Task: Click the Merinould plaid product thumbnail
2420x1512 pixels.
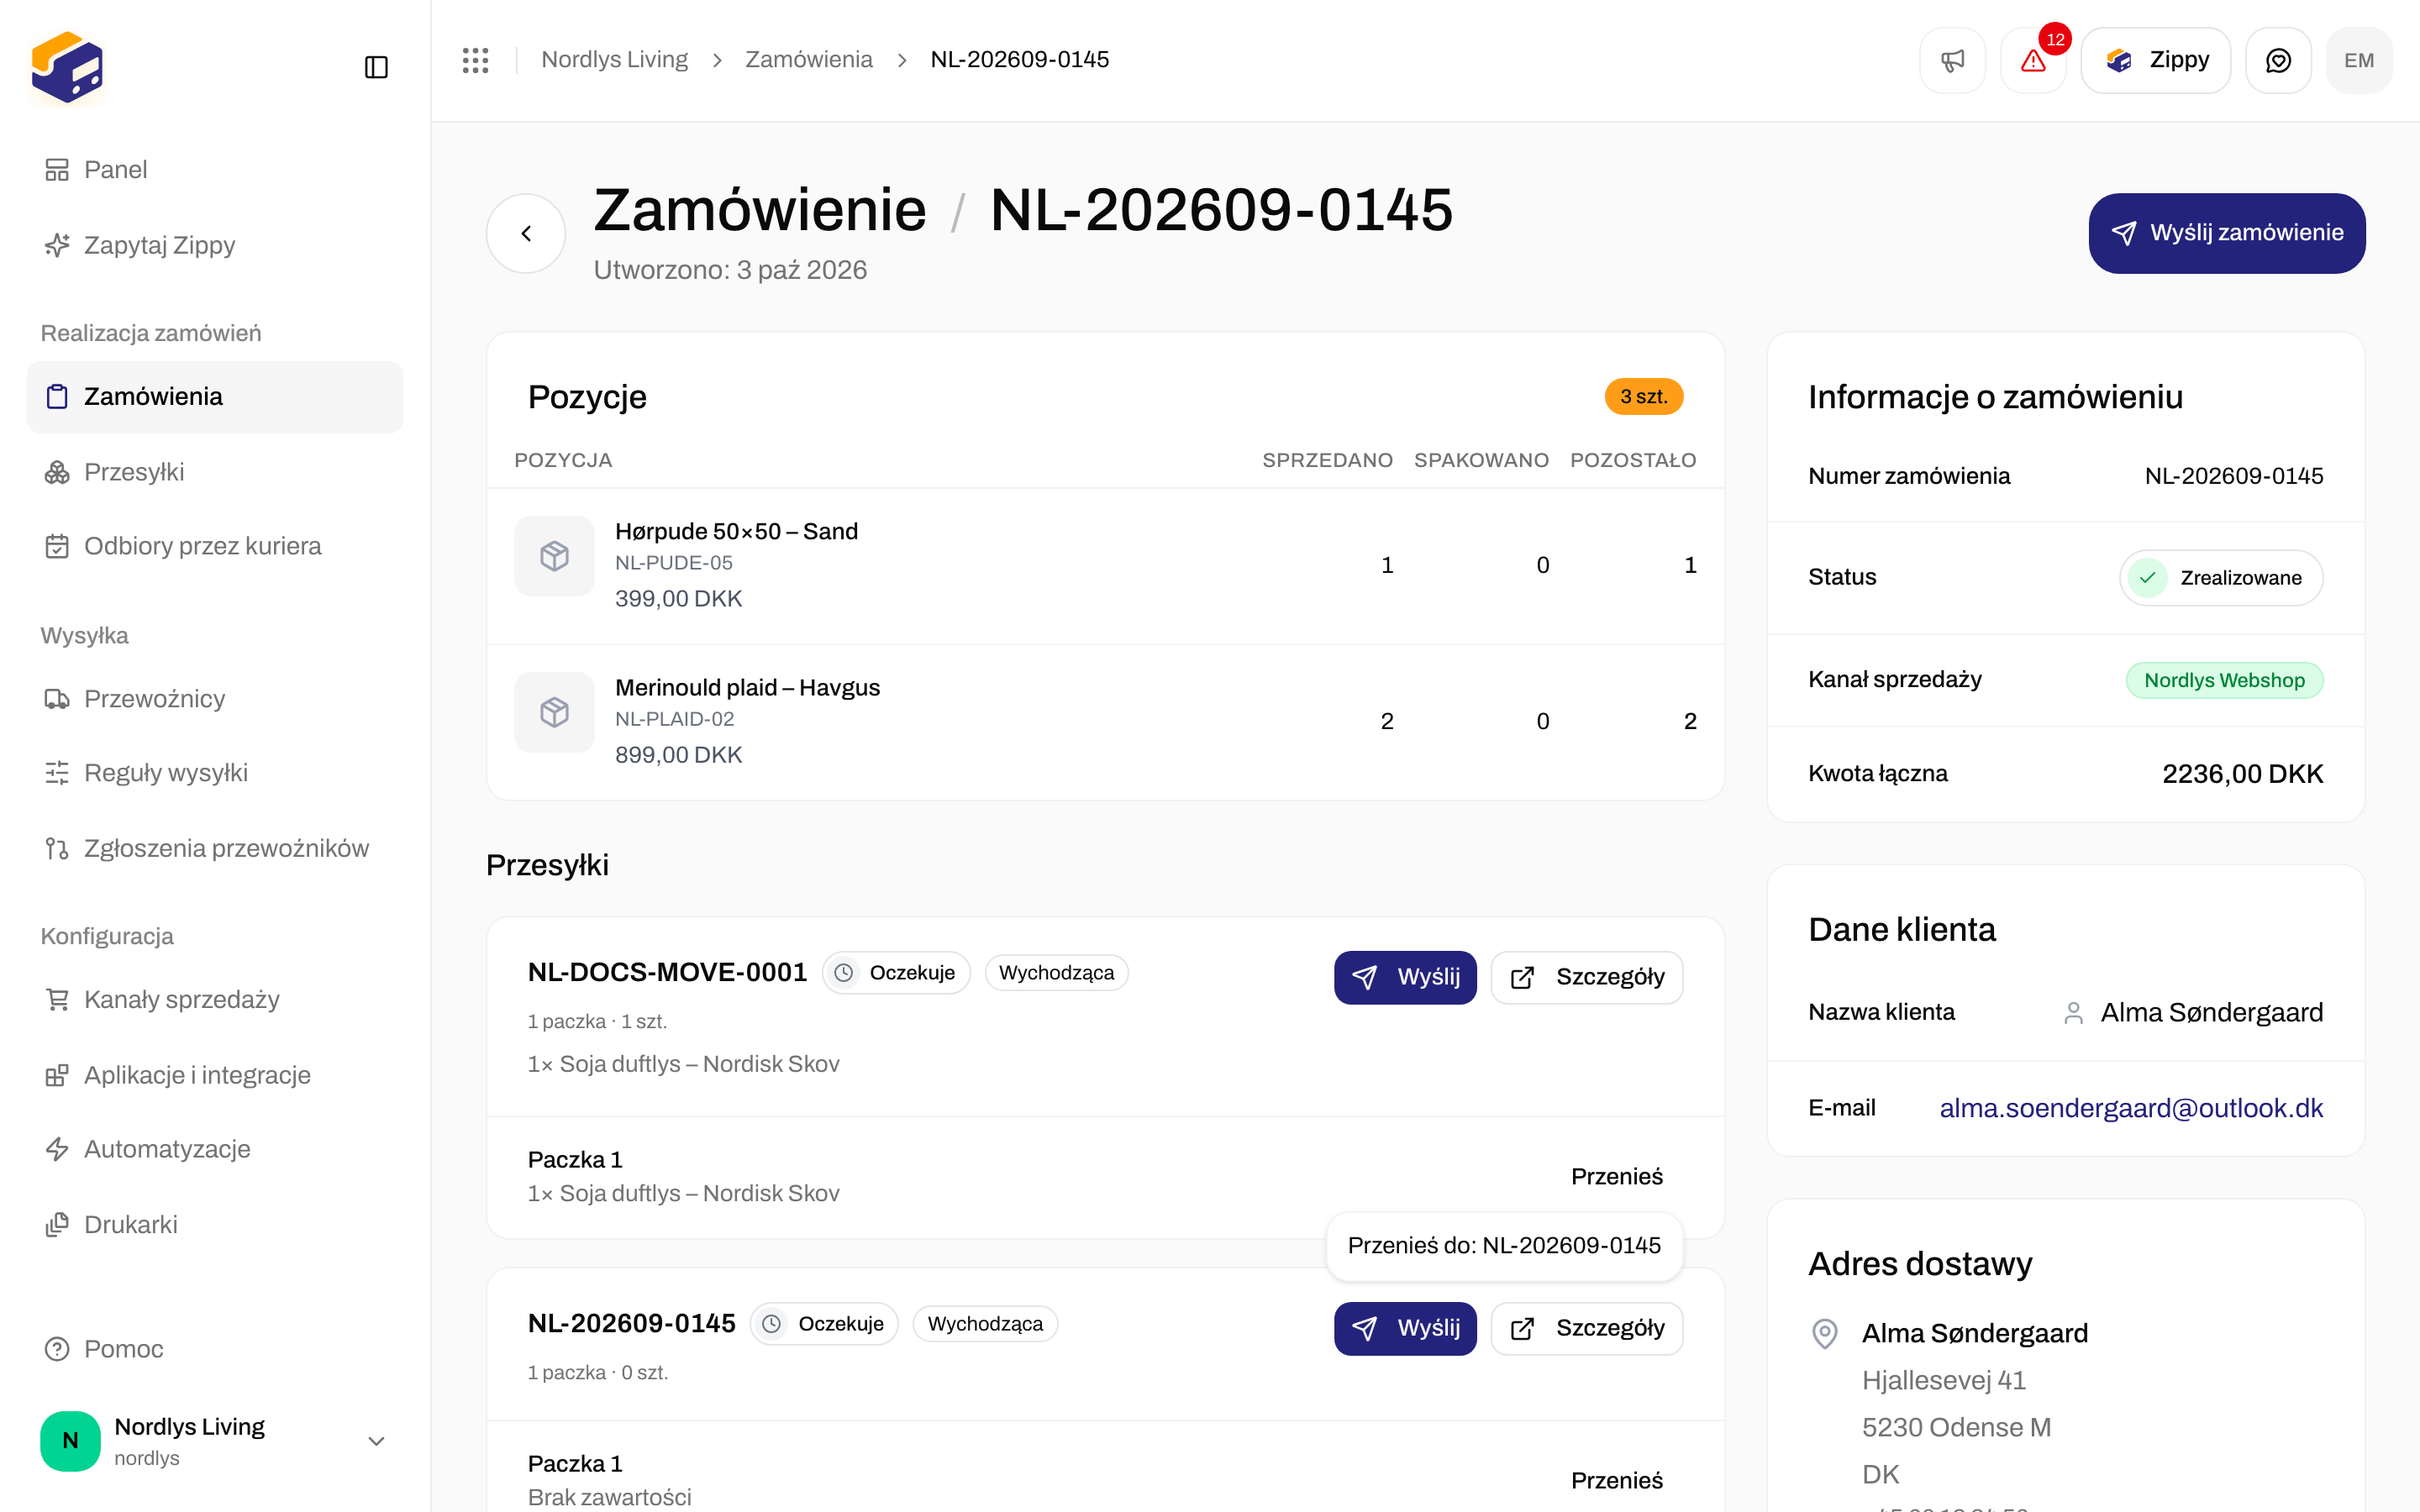Action: point(554,712)
